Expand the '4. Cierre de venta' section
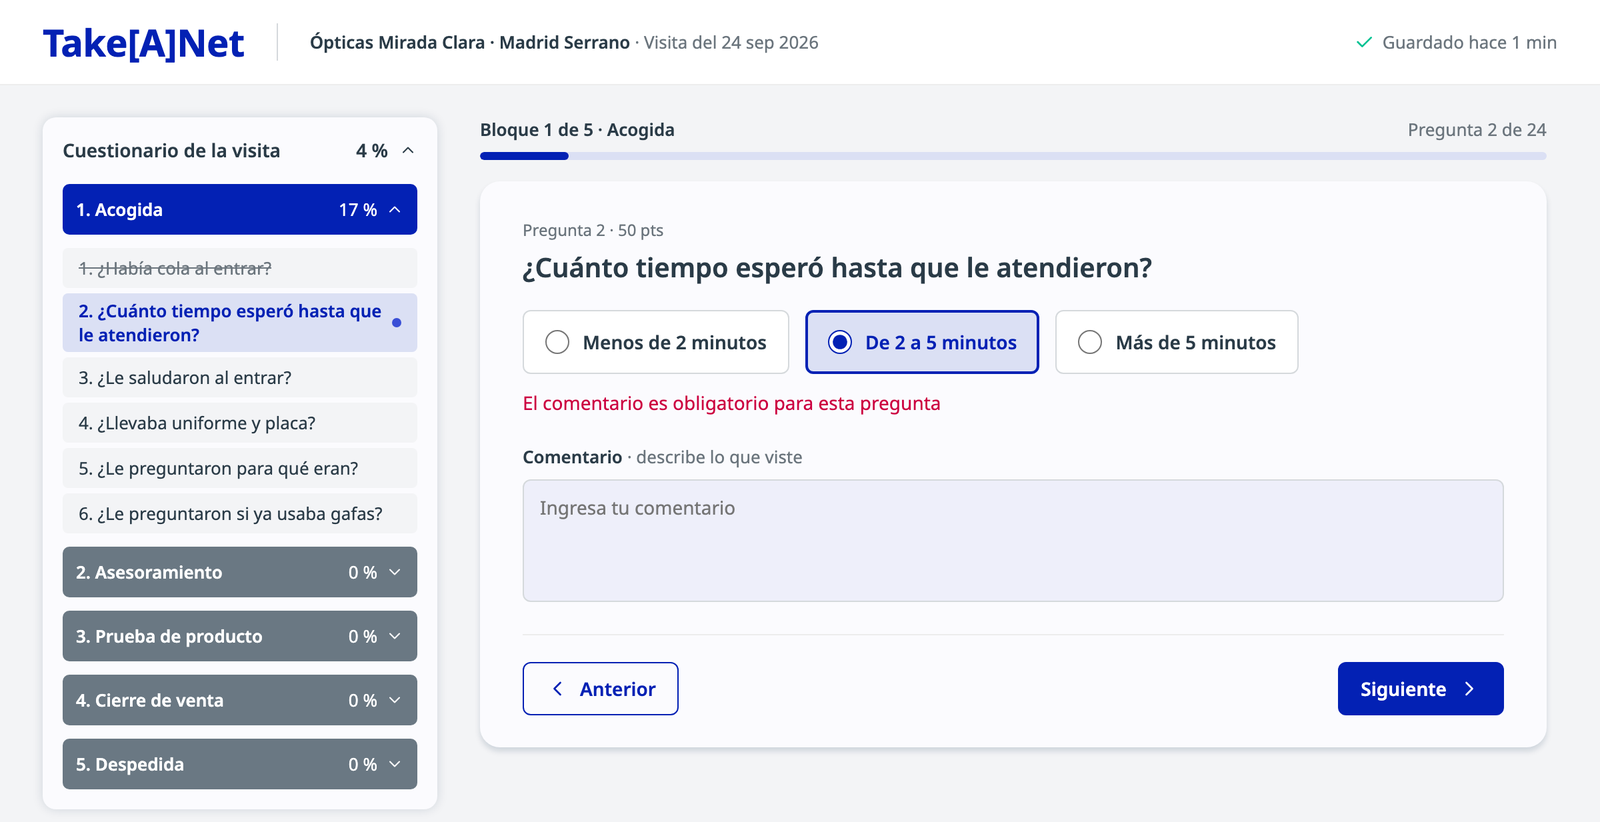 tap(240, 700)
